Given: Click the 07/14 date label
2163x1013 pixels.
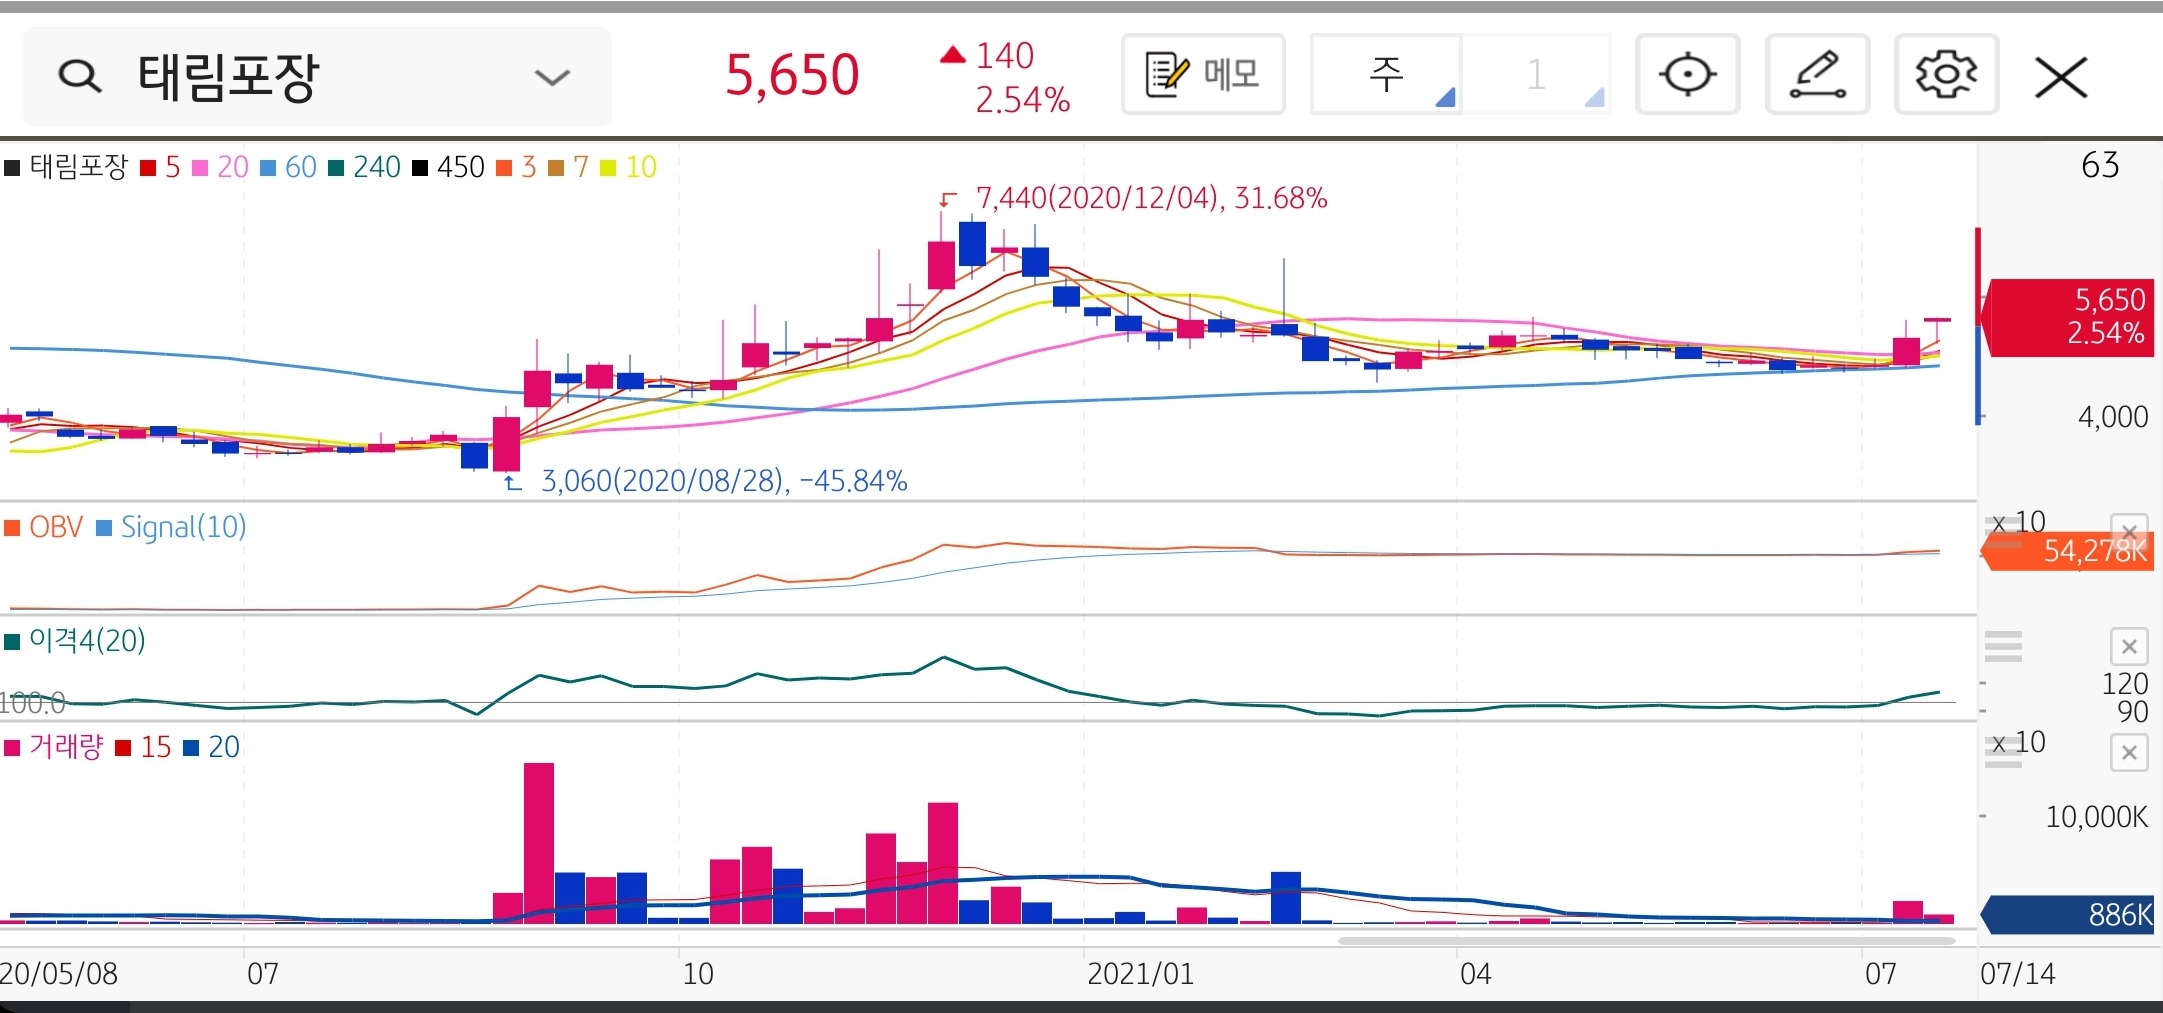Looking at the screenshot, I should pos(2017,973).
